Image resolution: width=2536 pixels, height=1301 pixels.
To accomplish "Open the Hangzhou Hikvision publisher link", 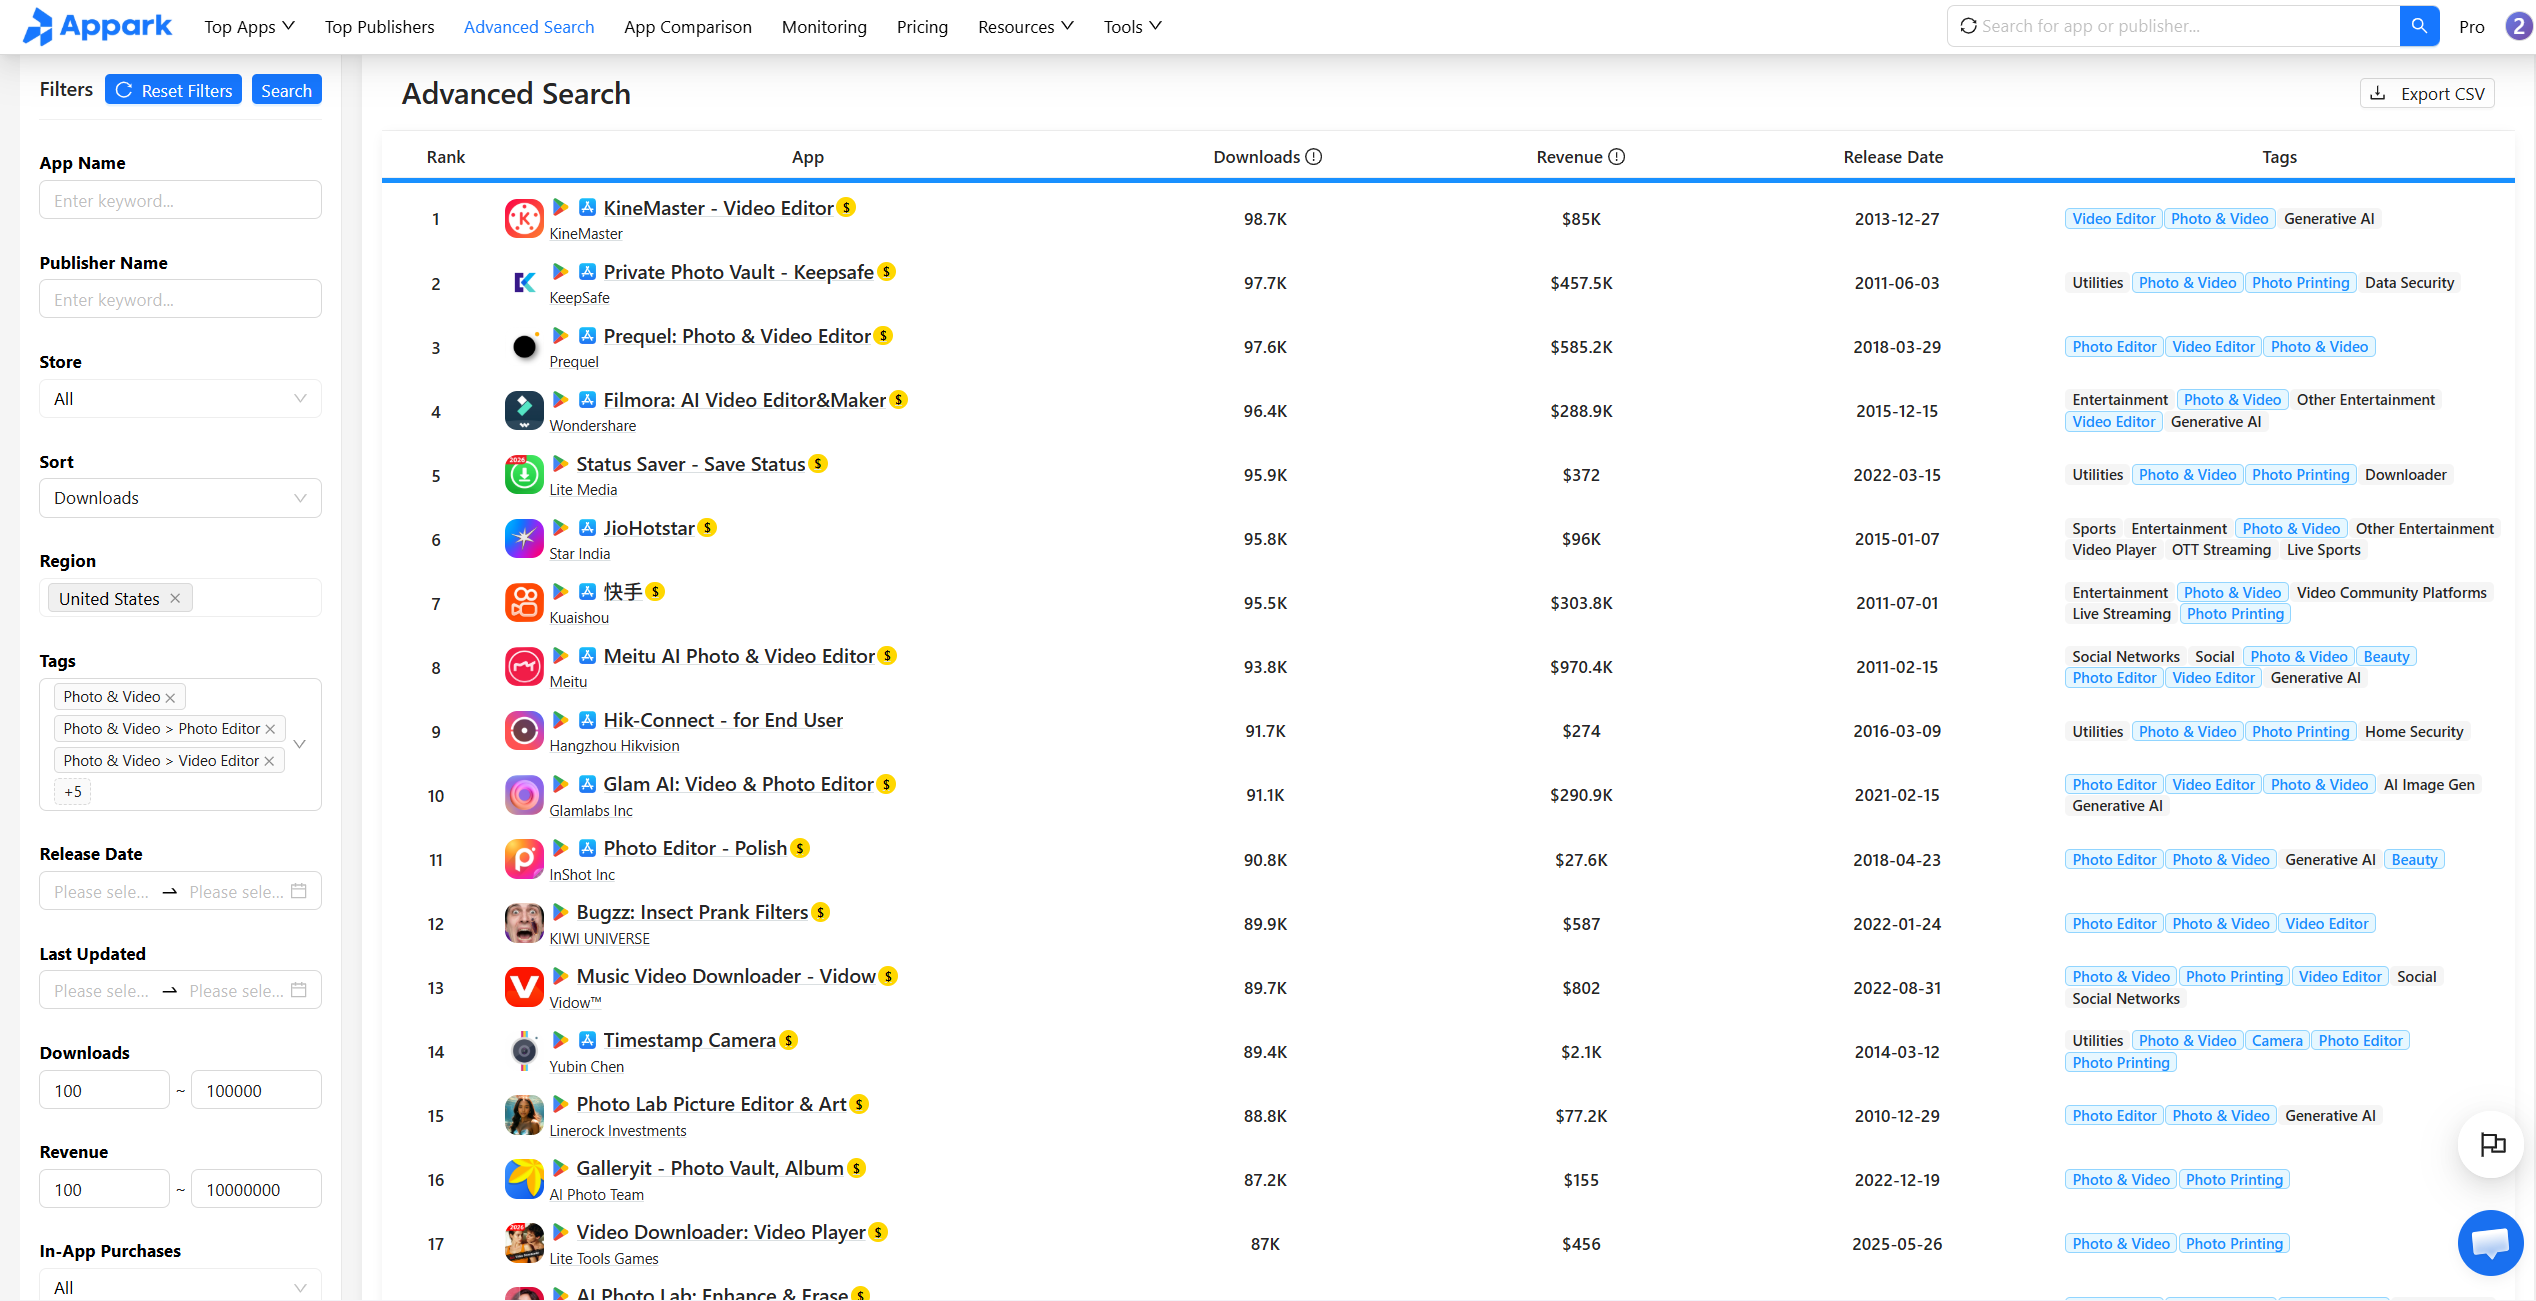I will pos(614,746).
